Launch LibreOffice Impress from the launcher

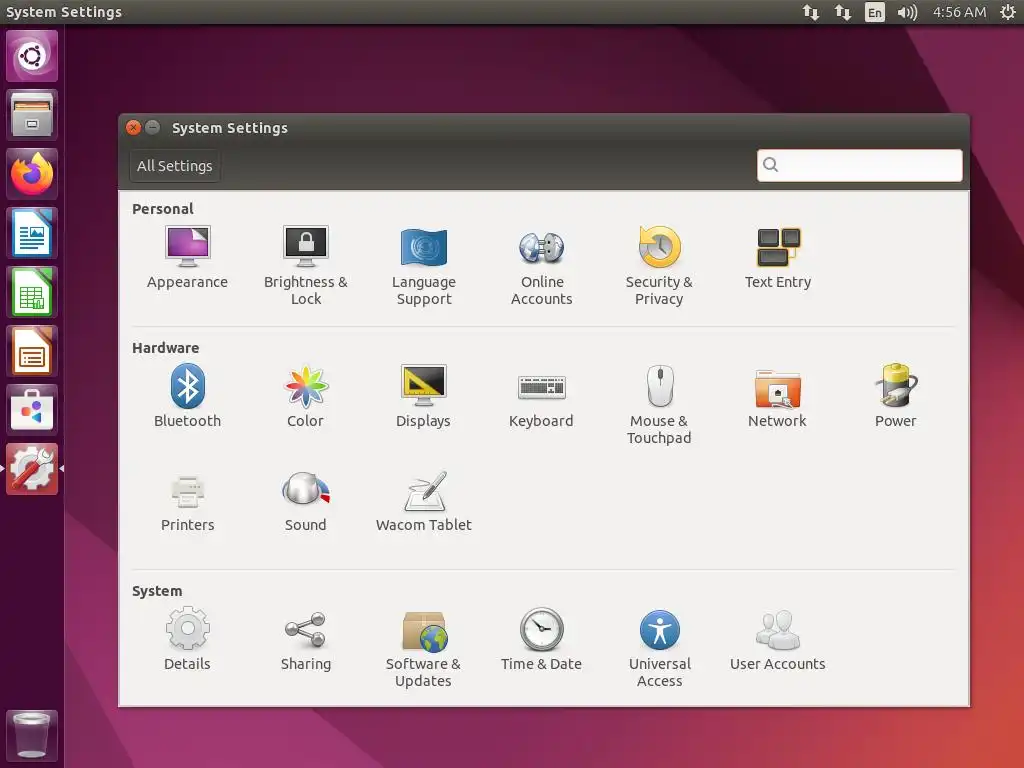(32, 351)
